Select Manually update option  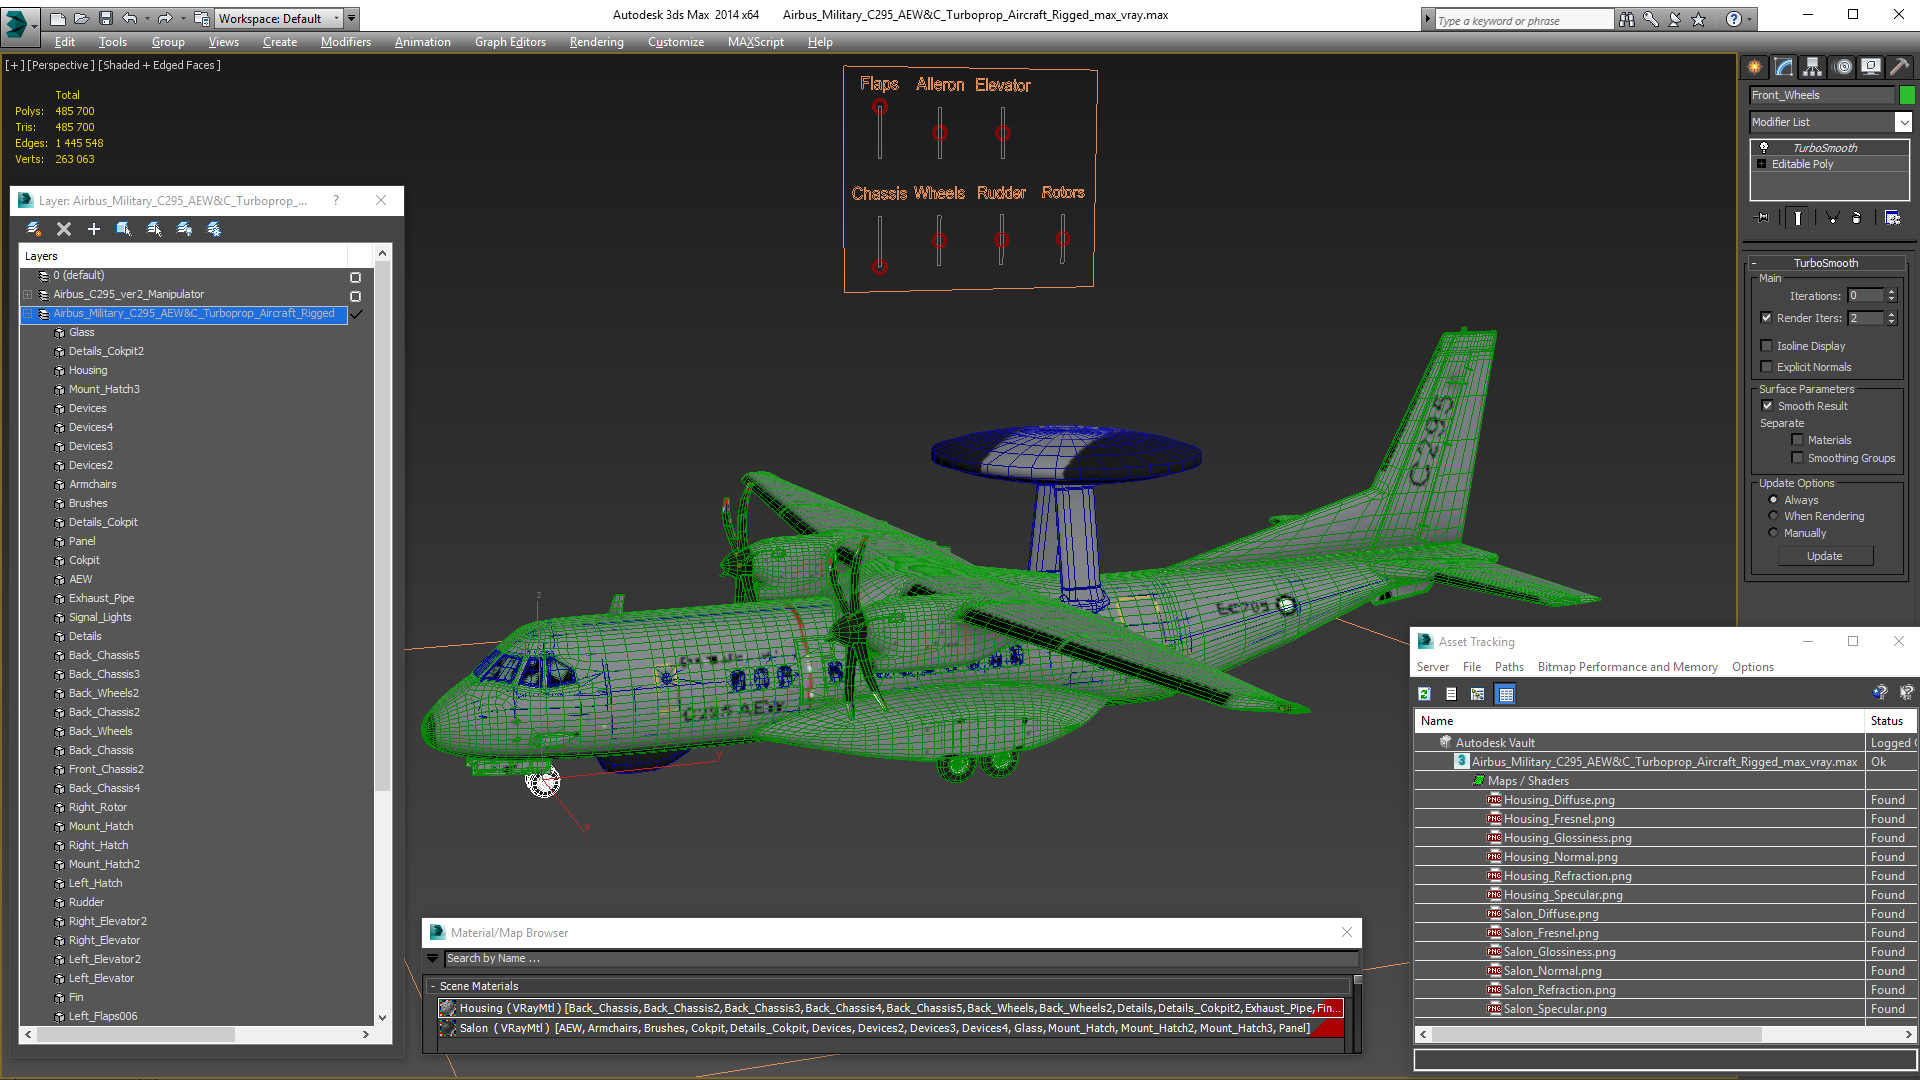pos(1774,533)
